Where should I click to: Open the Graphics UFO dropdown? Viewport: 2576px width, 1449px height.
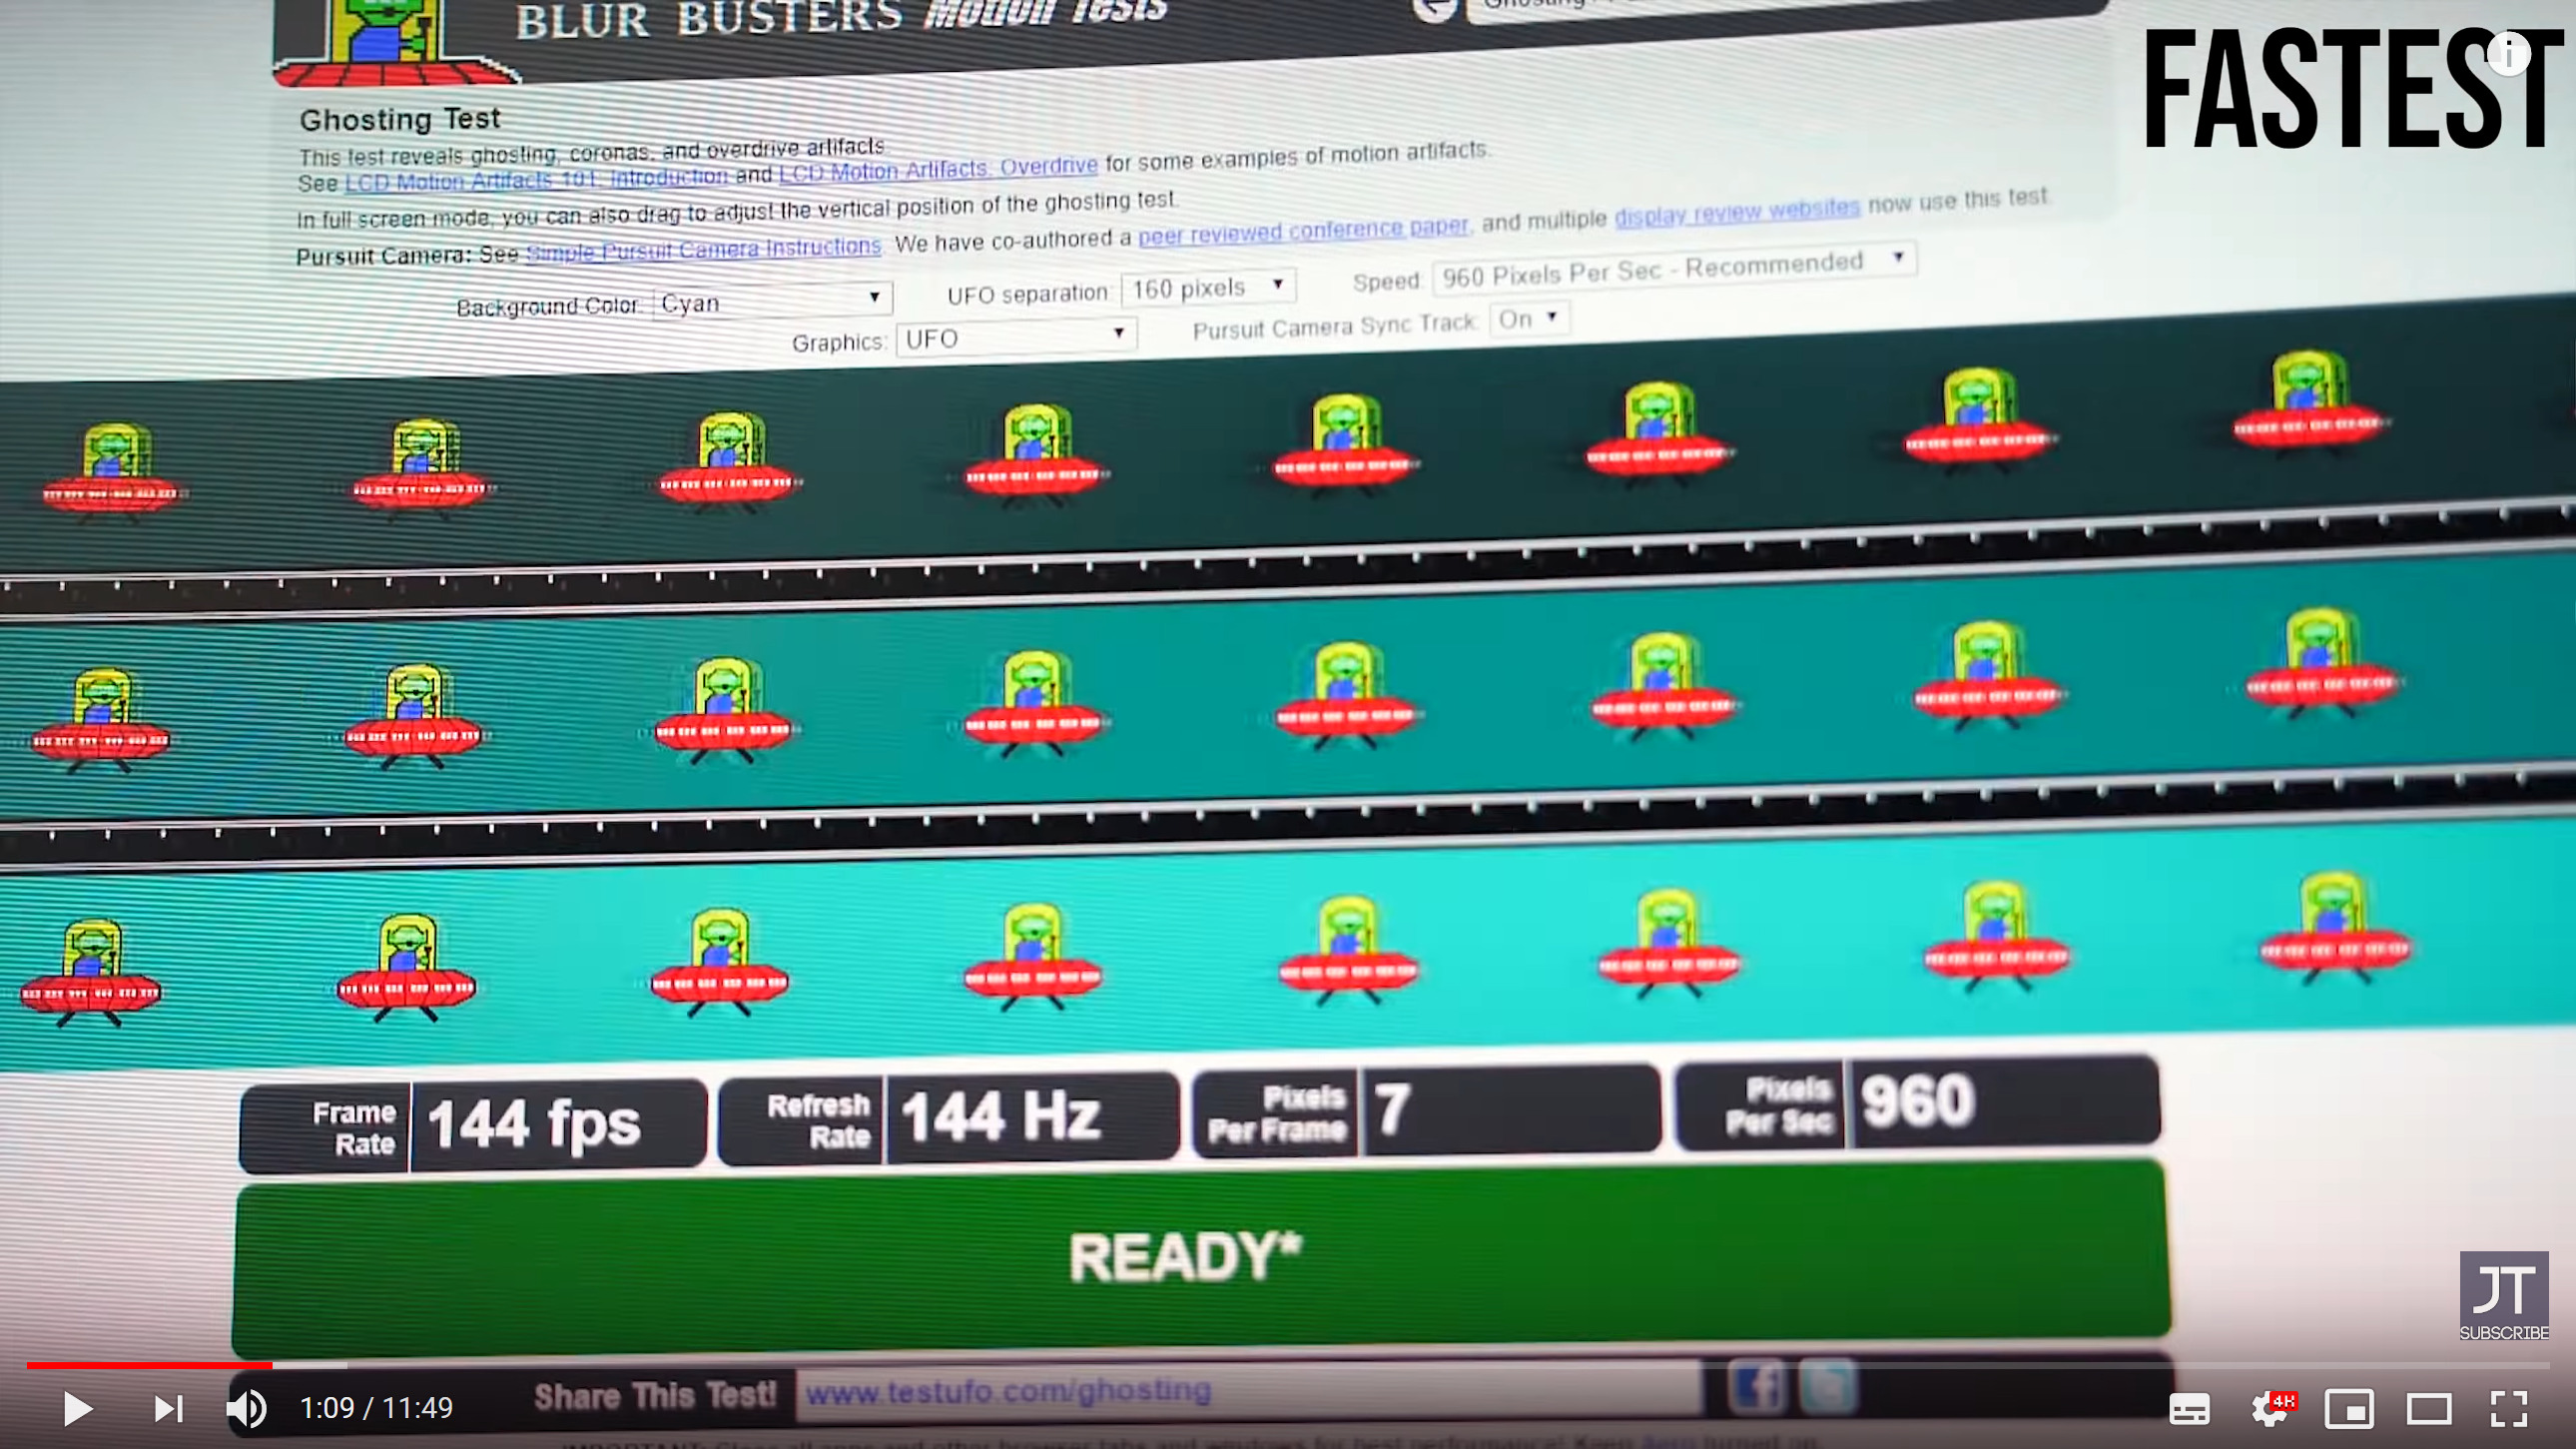click(x=1015, y=337)
